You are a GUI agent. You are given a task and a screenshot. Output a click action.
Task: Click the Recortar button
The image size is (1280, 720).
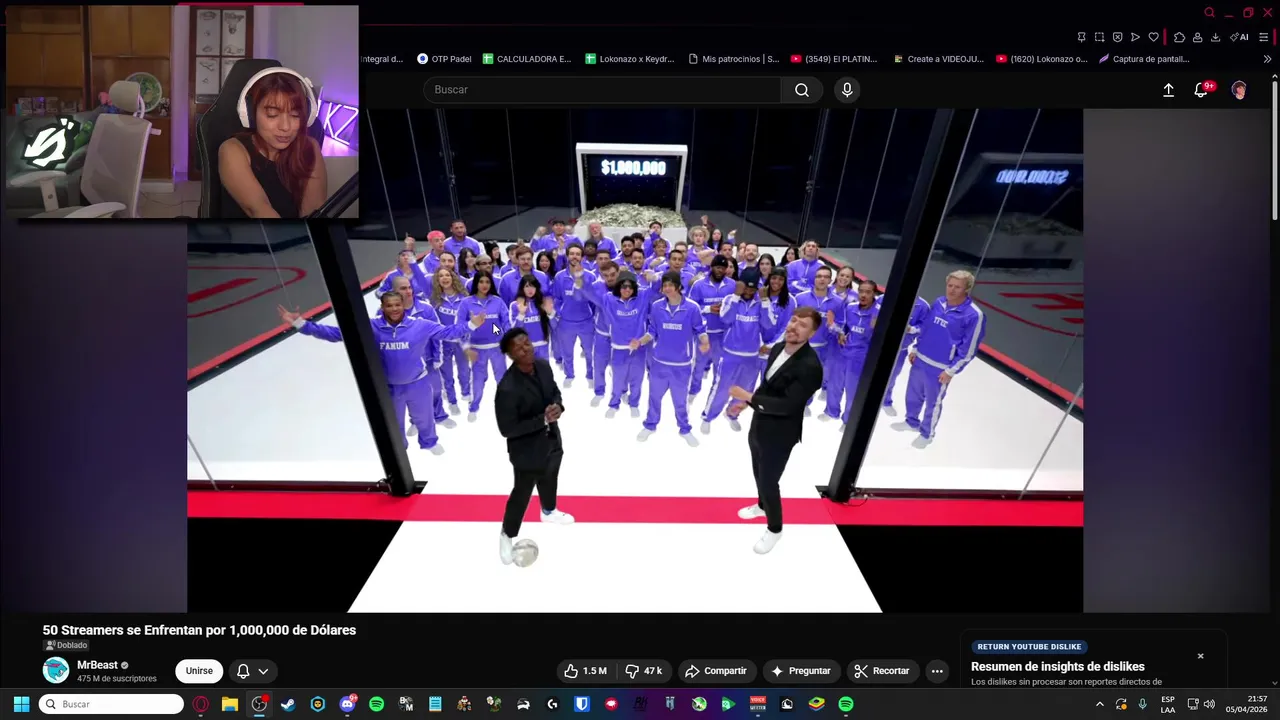[881, 671]
